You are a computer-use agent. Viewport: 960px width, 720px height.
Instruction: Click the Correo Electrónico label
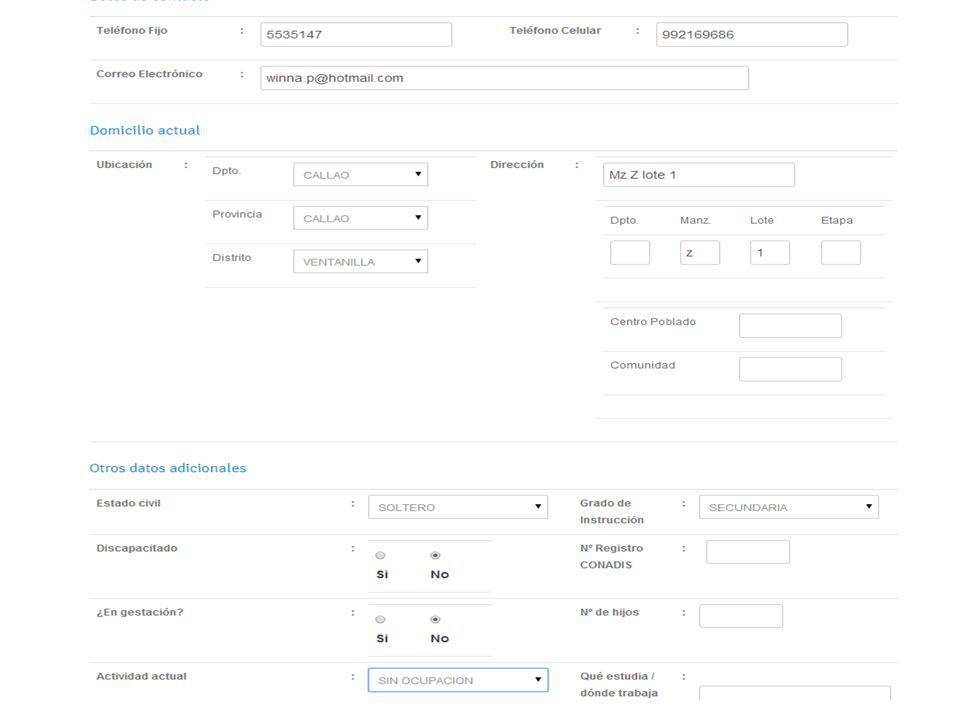[x=149, y=74]
